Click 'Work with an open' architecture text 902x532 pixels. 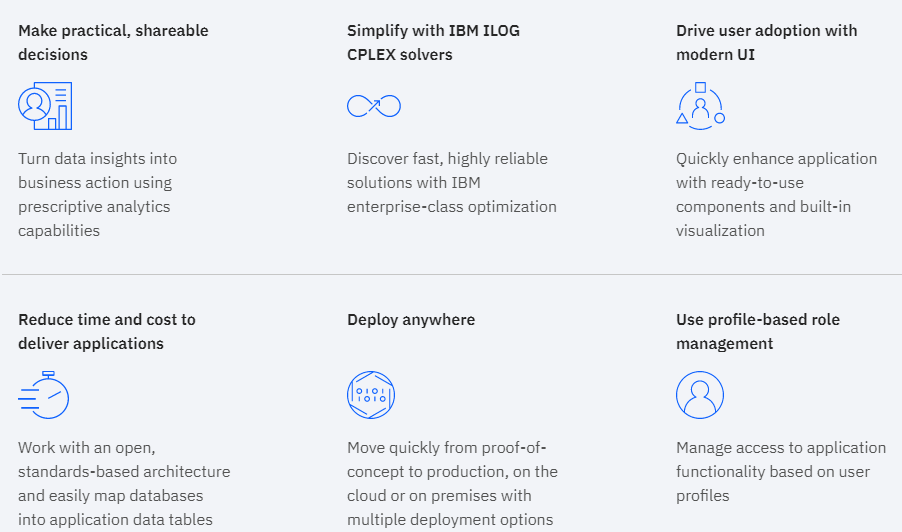tap(124, 483)
